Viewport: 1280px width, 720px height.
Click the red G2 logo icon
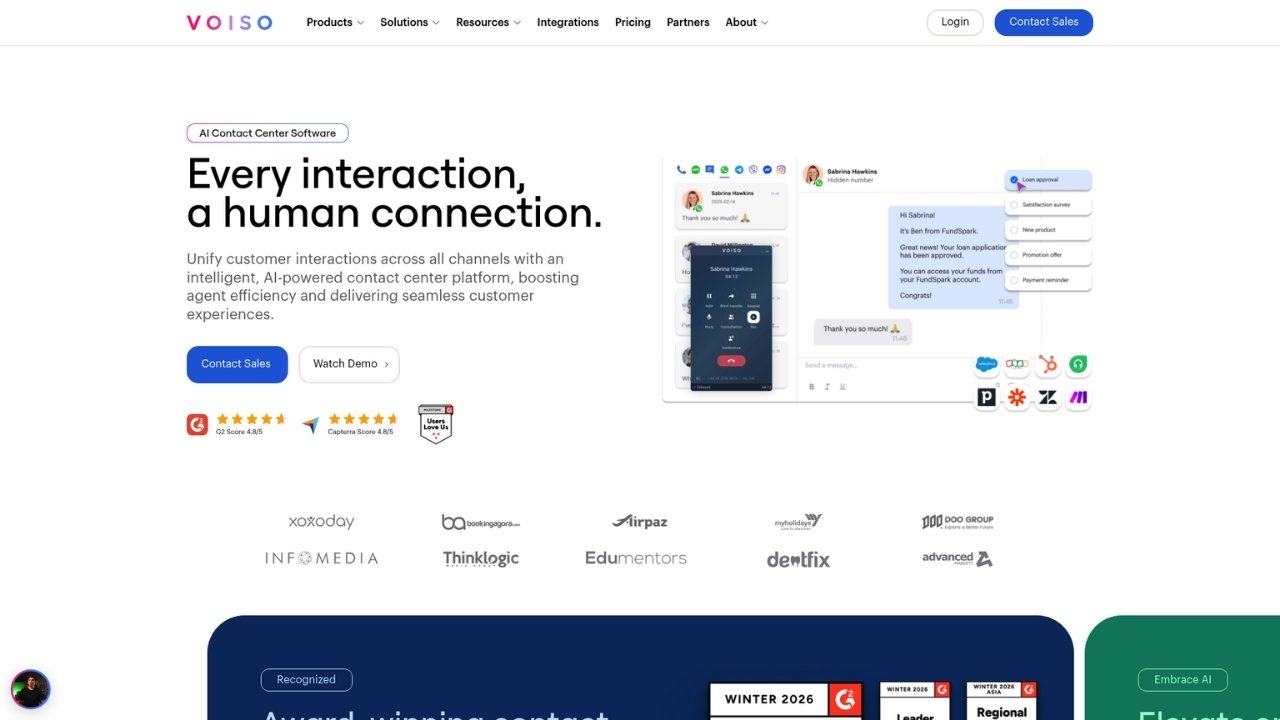click(x=197, y=425)
